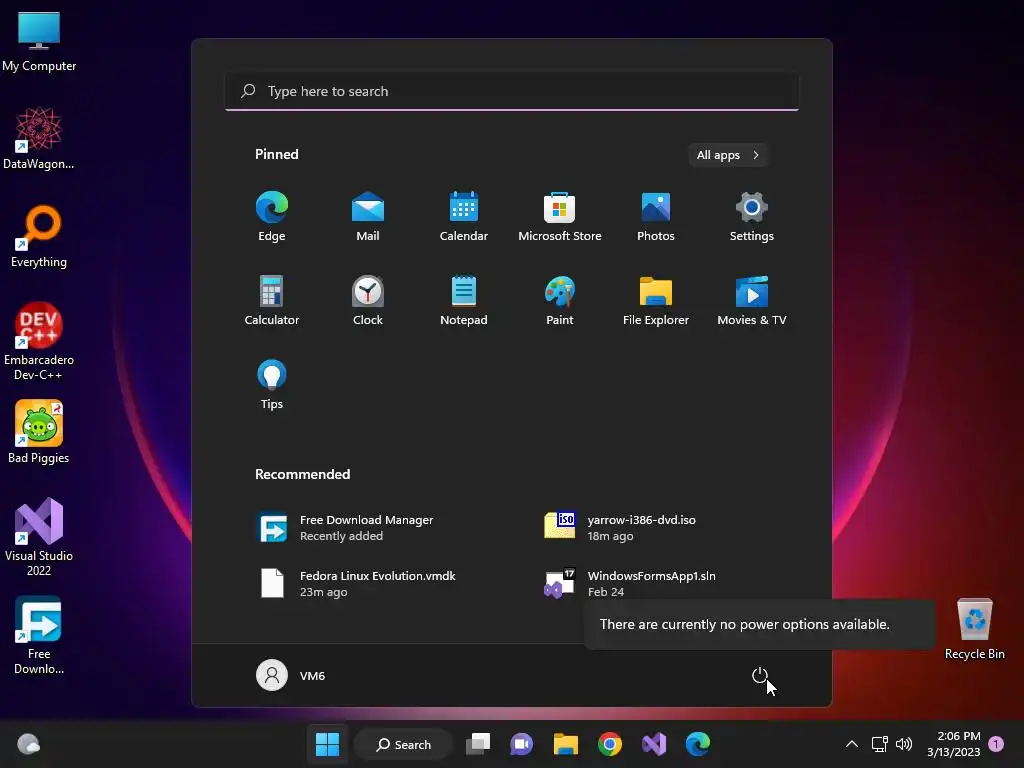
Task: Launch the Photos app
Action: coord(656,216)
